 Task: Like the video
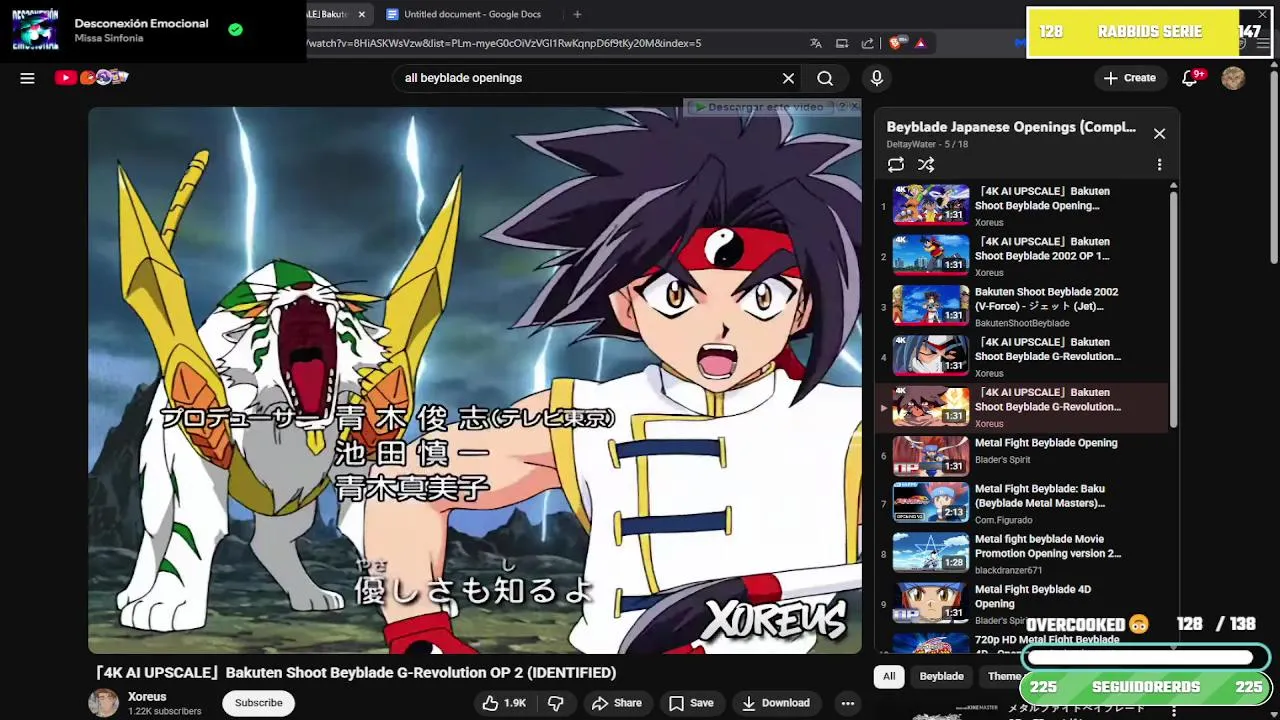click(x=505, y=703)
